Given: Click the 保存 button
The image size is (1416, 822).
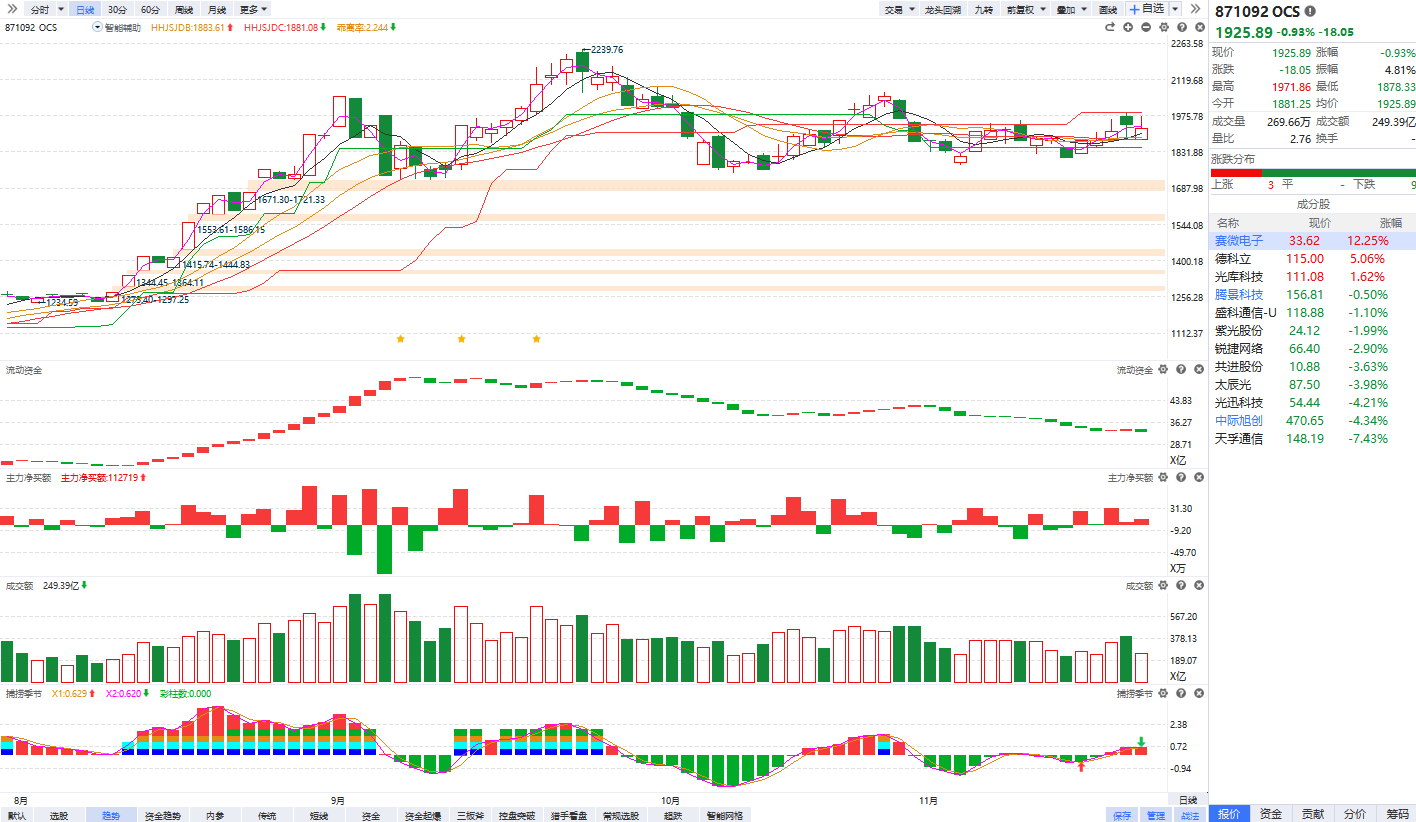Looking at the screenshot, I should (1122, 815).
